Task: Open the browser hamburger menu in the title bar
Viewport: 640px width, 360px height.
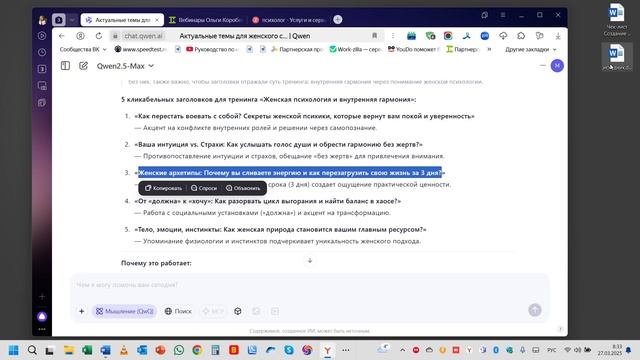Action: pyautogui.click(x=503, y=15)
